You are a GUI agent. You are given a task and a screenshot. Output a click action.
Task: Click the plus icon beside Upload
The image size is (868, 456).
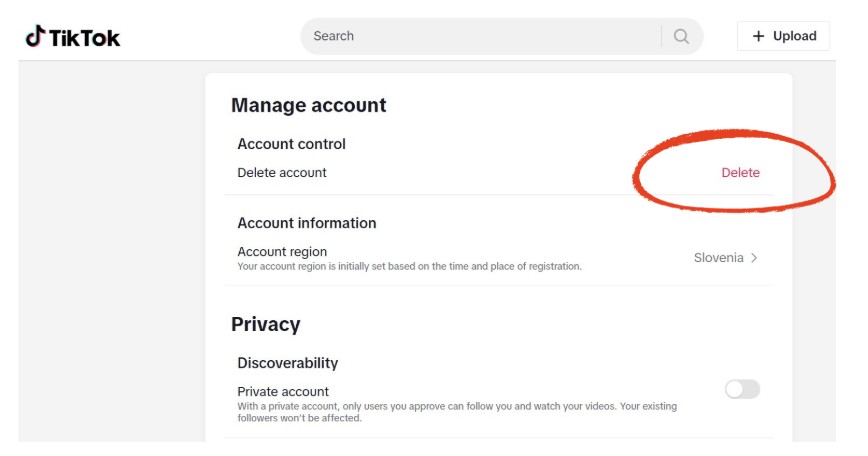pos(758,36)
